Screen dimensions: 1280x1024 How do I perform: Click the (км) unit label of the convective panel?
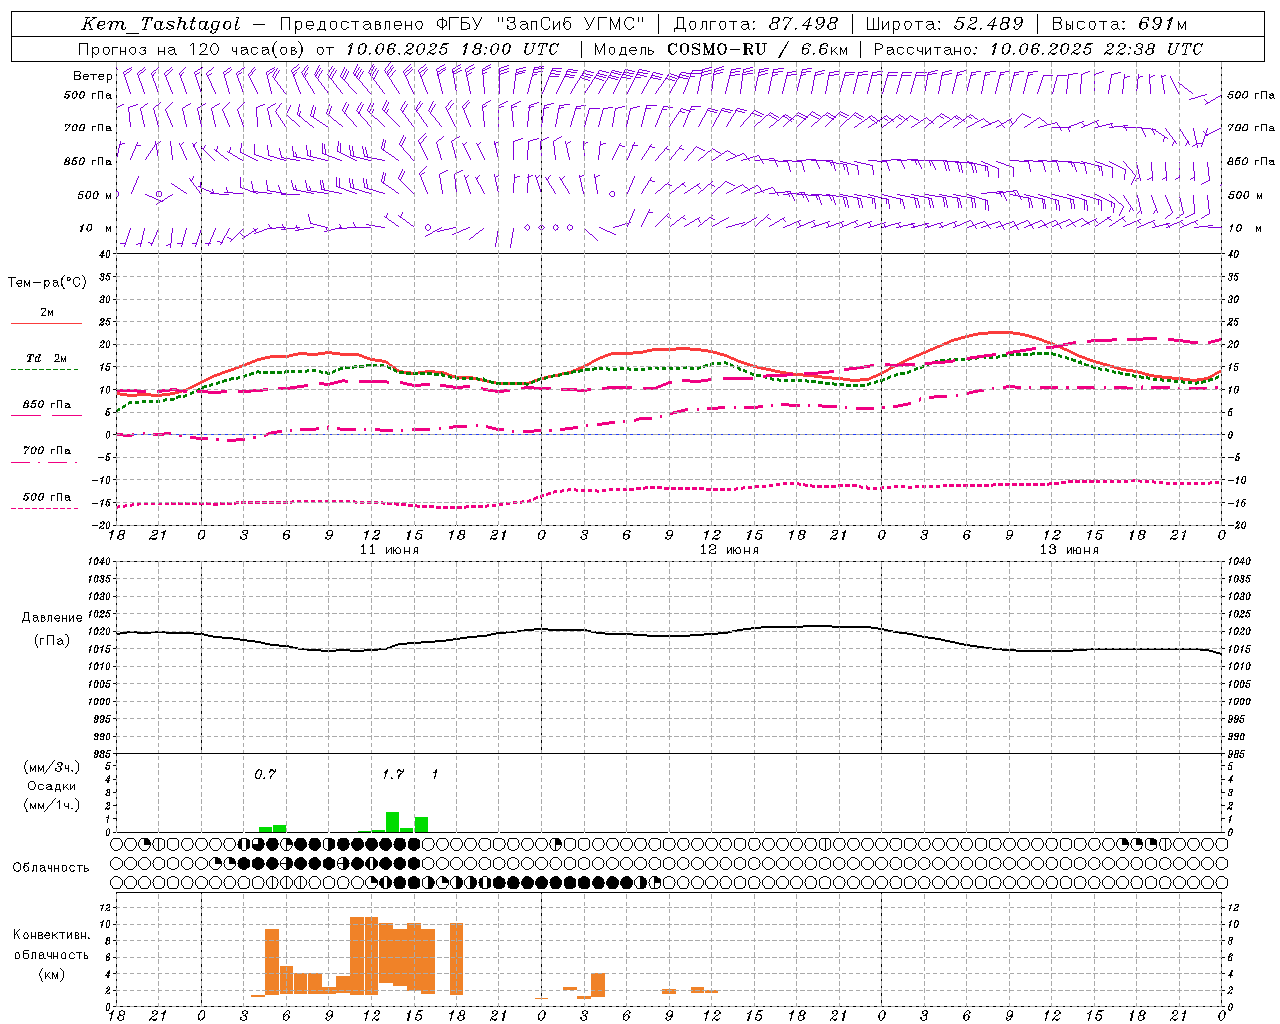coord(51,974)
